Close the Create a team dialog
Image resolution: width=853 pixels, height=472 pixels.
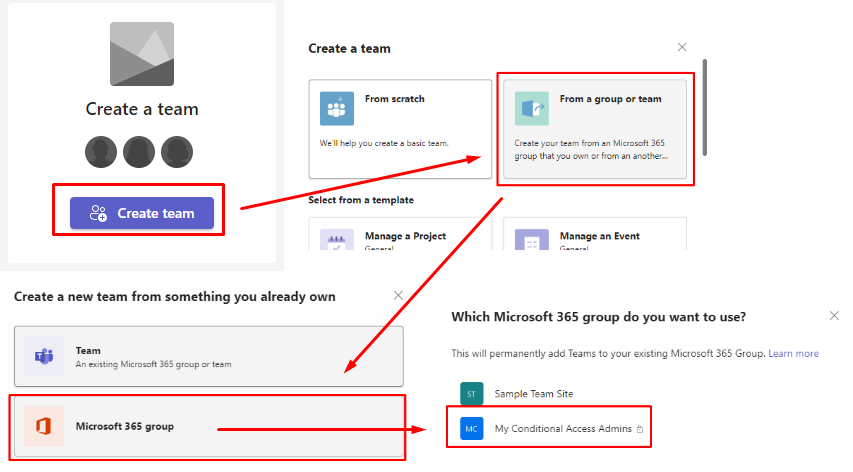click(x=682, y=47)
